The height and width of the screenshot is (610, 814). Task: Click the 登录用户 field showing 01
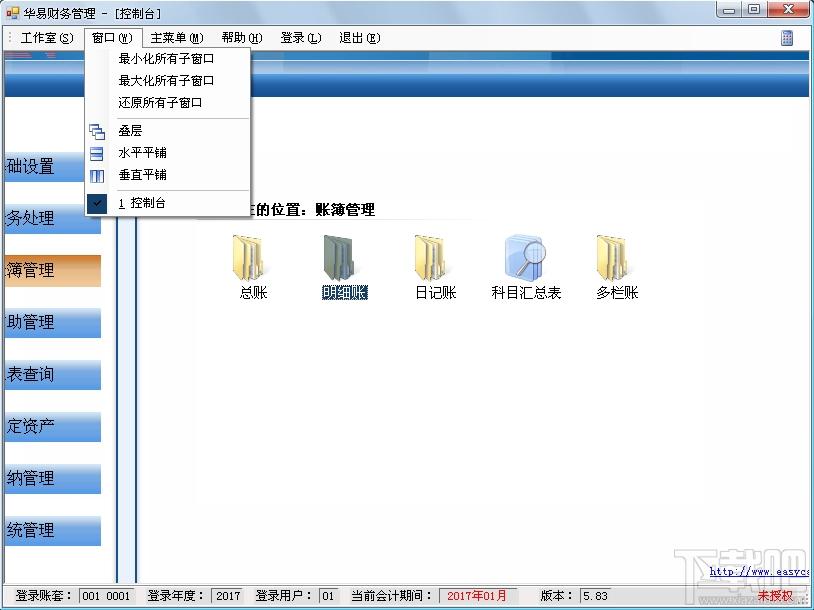tap(329, 595)
